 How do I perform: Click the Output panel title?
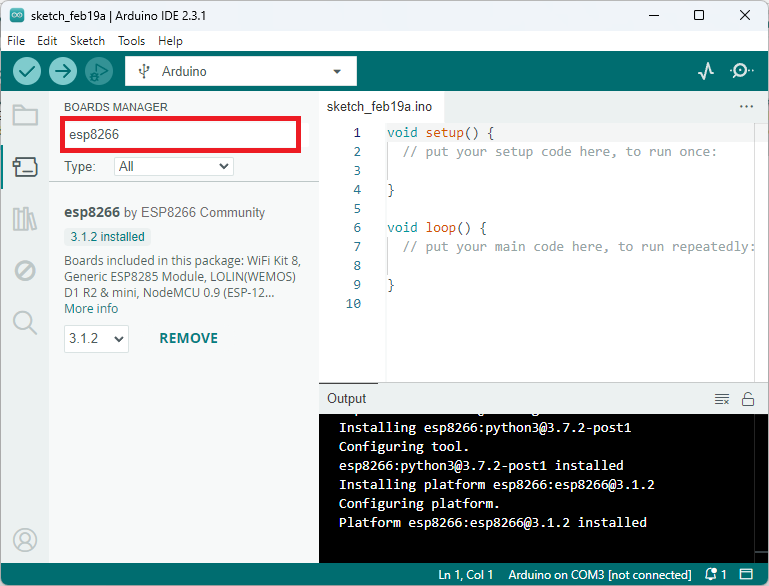[346, 399]
